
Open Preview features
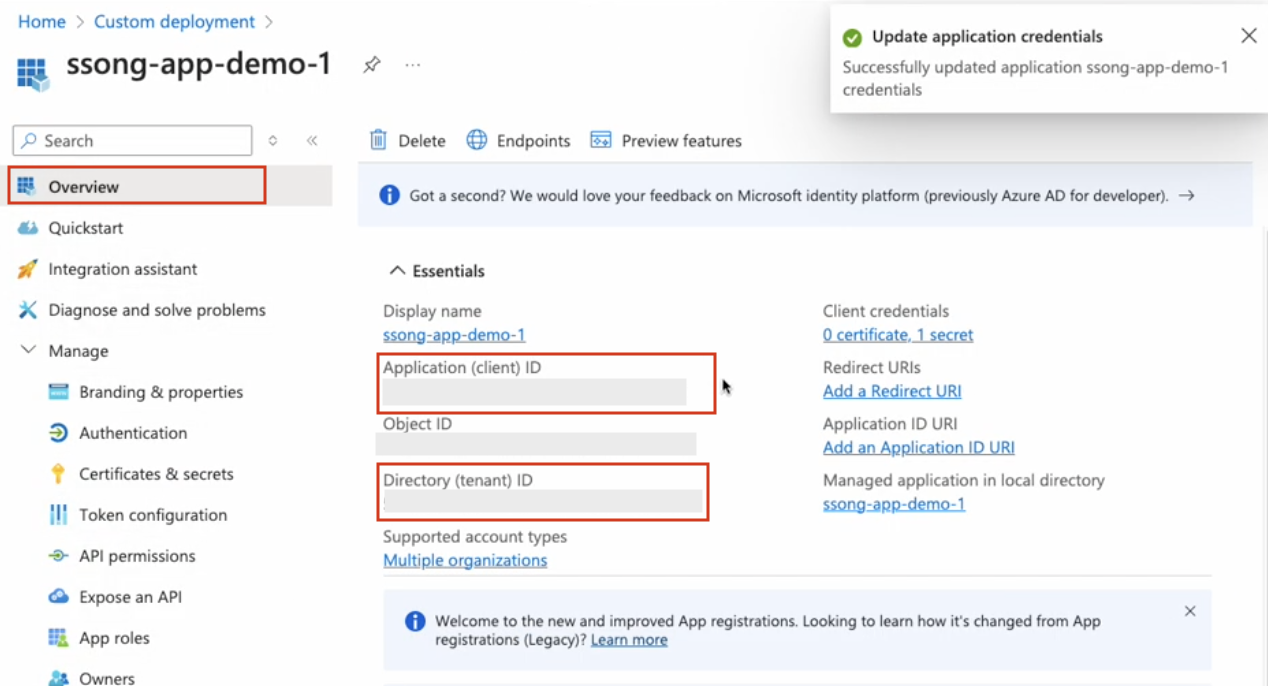tap(666, 141)
